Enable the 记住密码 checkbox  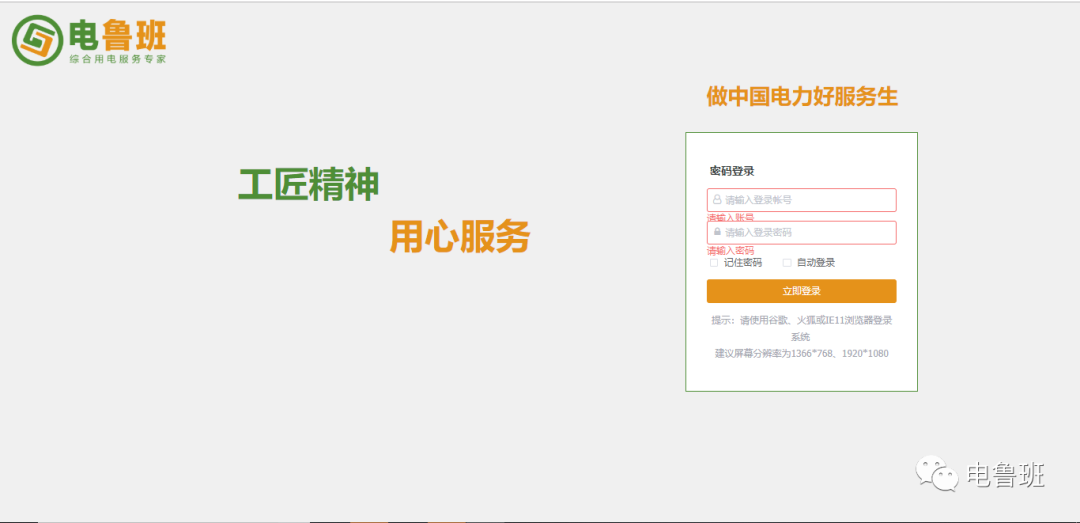(x=714, y=263)
